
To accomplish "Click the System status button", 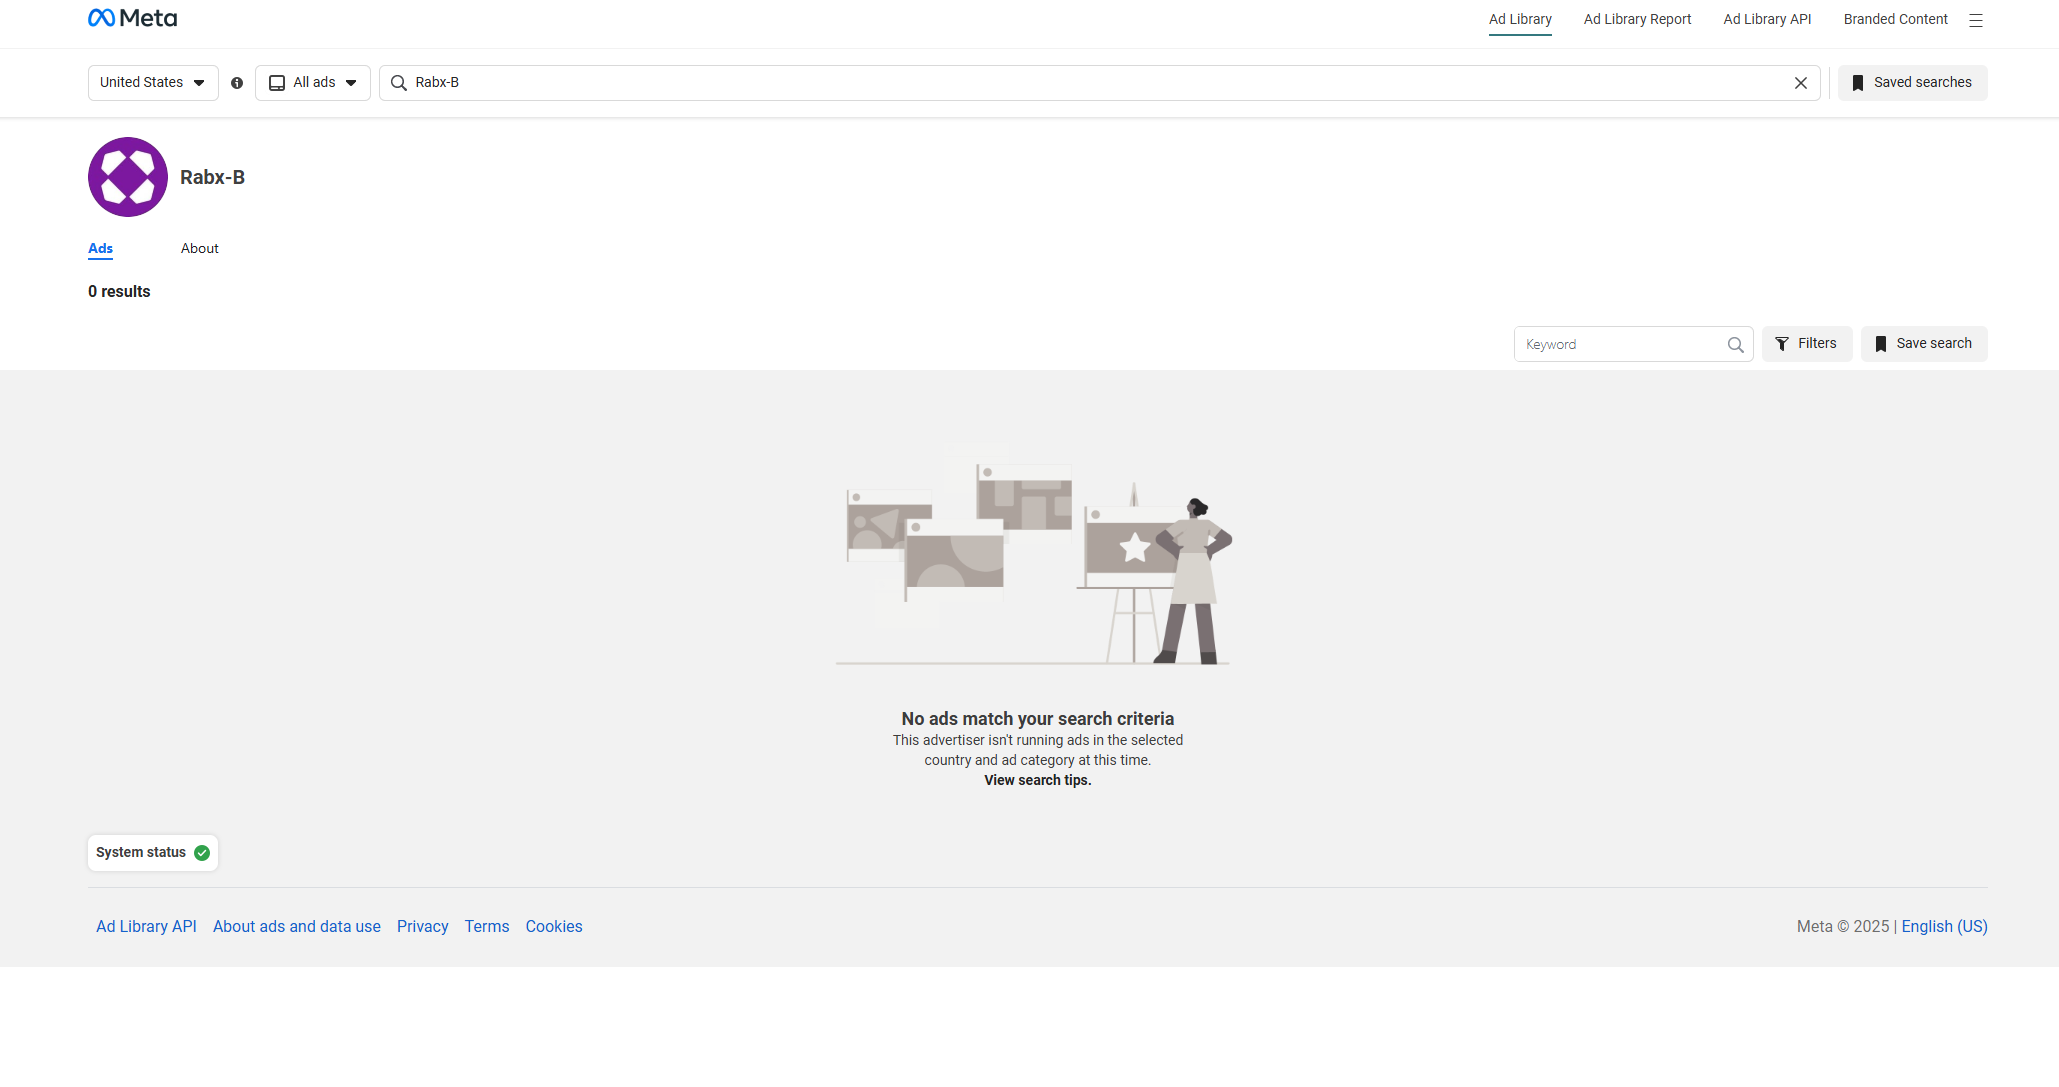I will (x=153, y=853).
